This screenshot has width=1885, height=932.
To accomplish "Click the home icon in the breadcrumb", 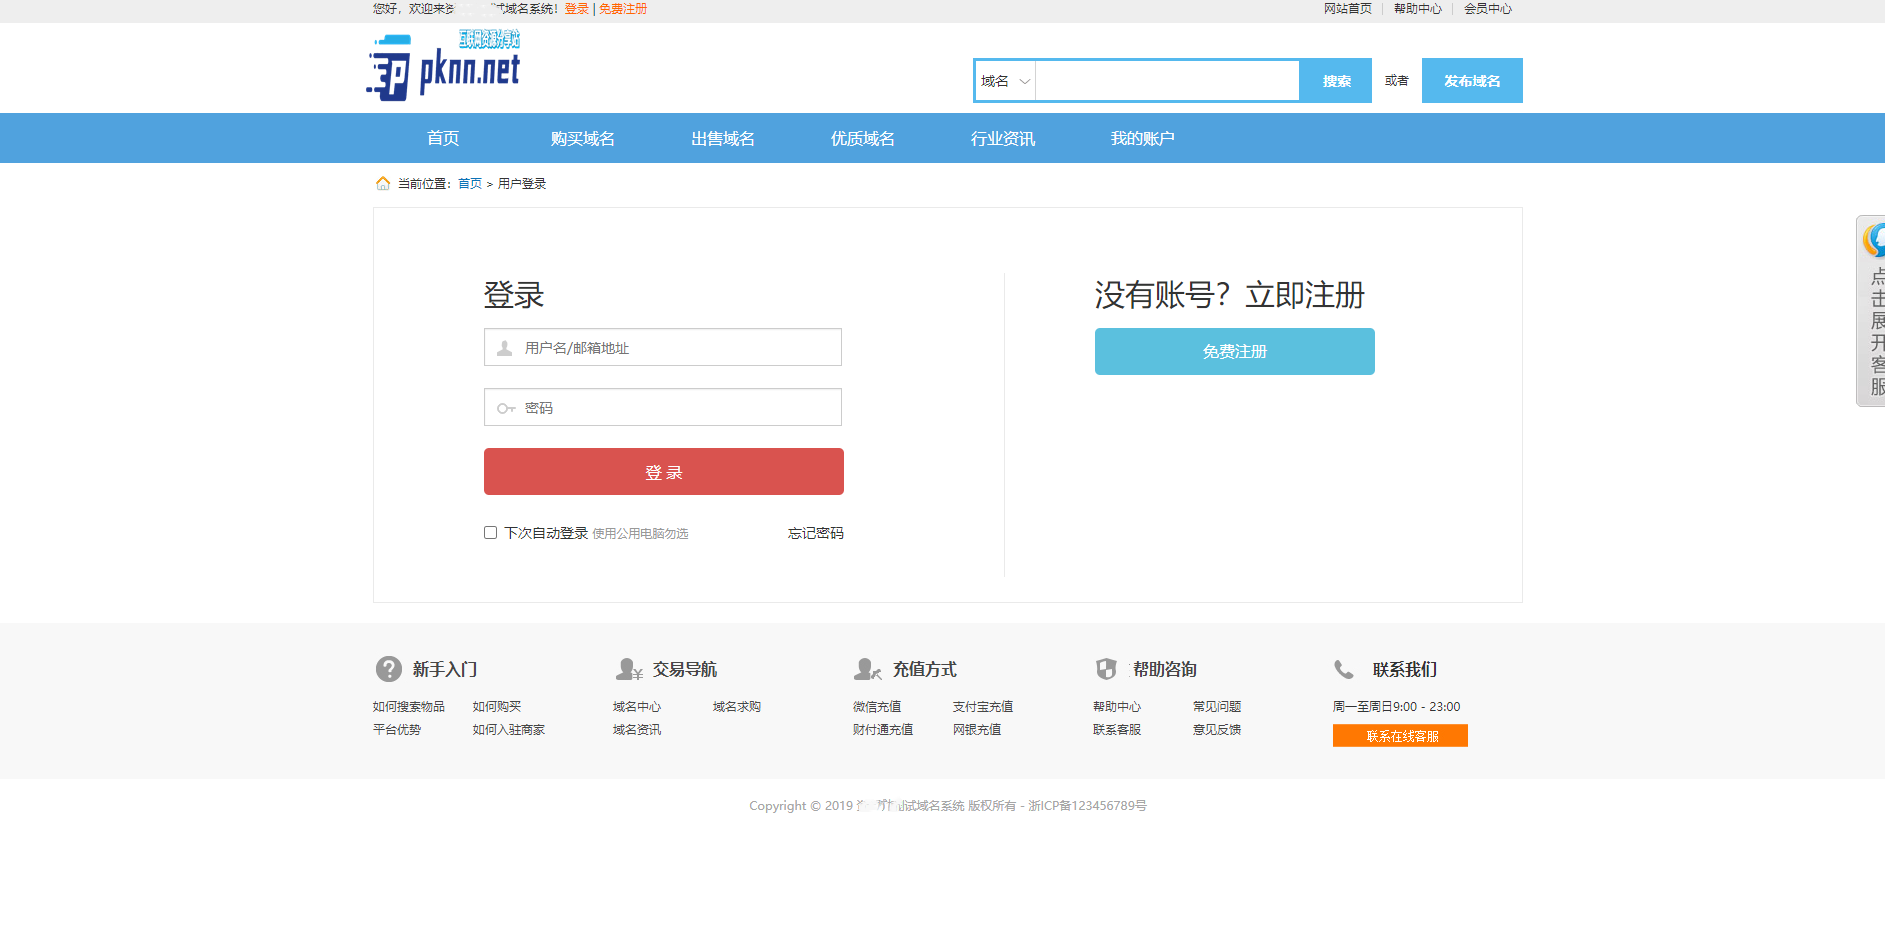I will click(383, 183).
